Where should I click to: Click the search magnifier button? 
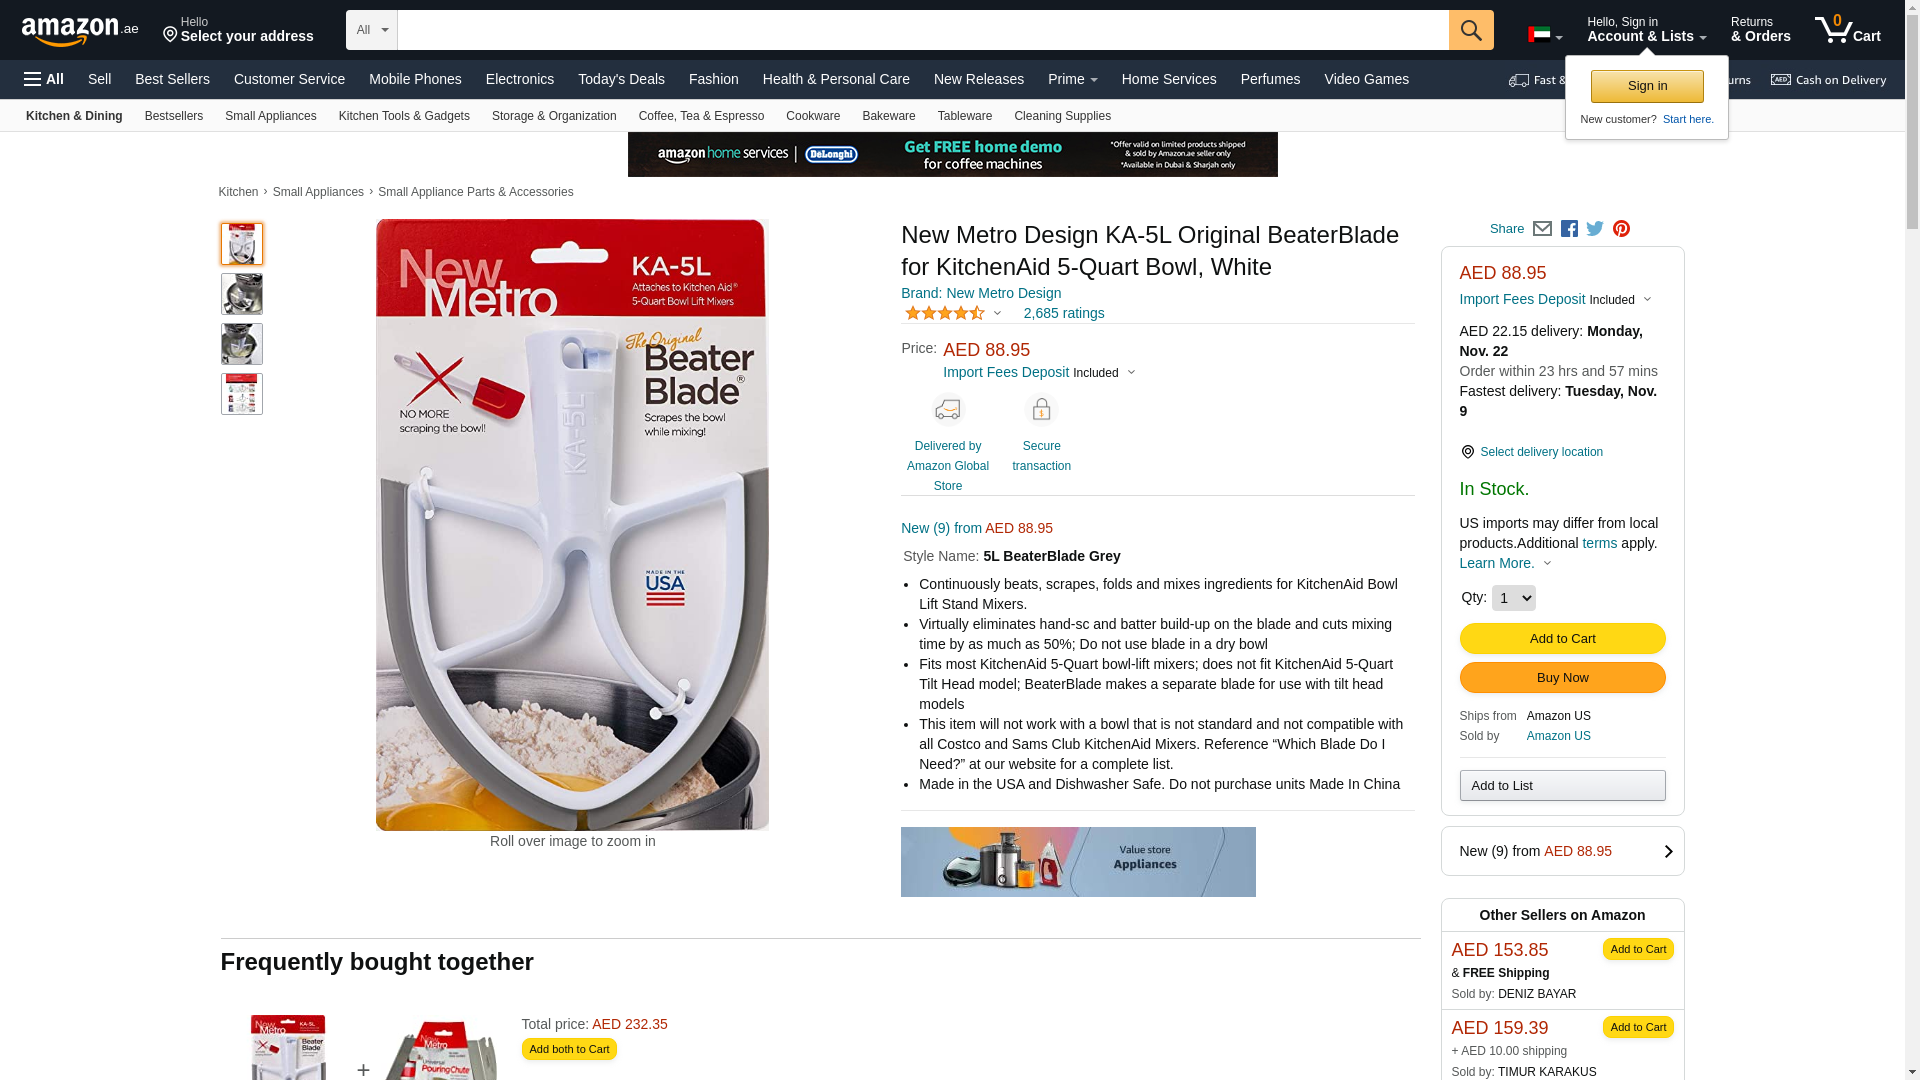[1471, 30]
